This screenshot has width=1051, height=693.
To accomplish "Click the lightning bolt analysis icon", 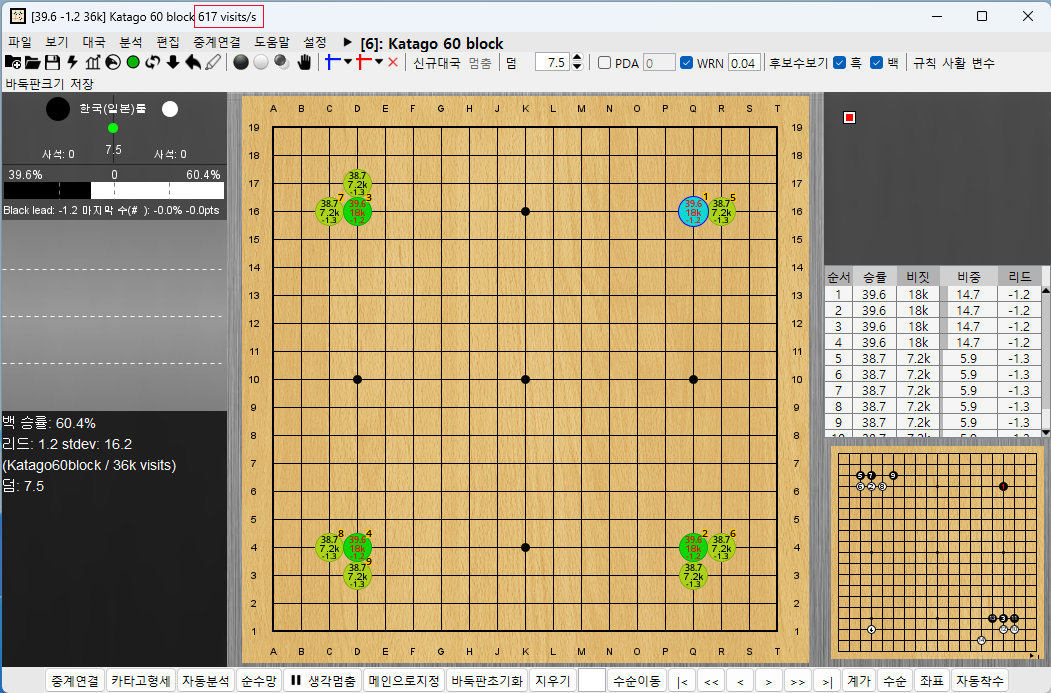I will point(72,63).
